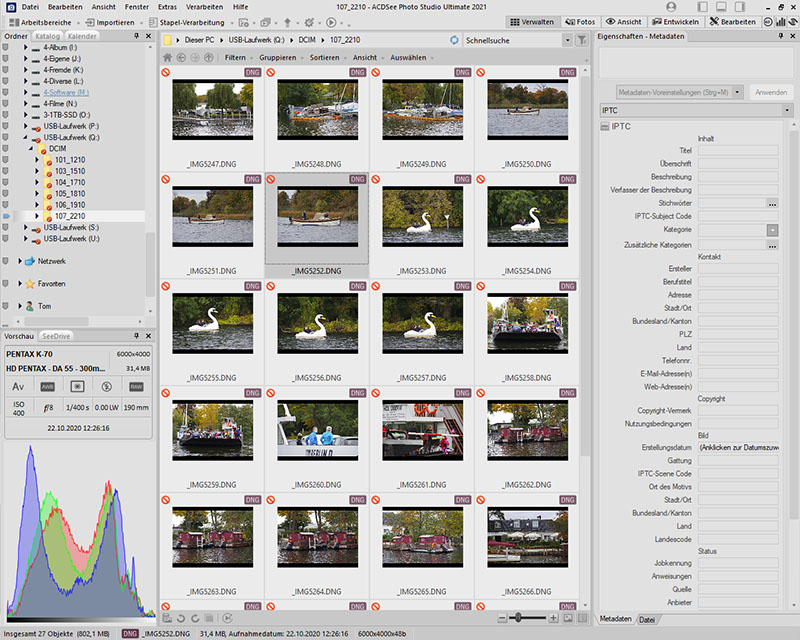Screen dimensions: 800x640
Task: Rotate left using the bottom toolbar icon
Action: coord(181,619)
